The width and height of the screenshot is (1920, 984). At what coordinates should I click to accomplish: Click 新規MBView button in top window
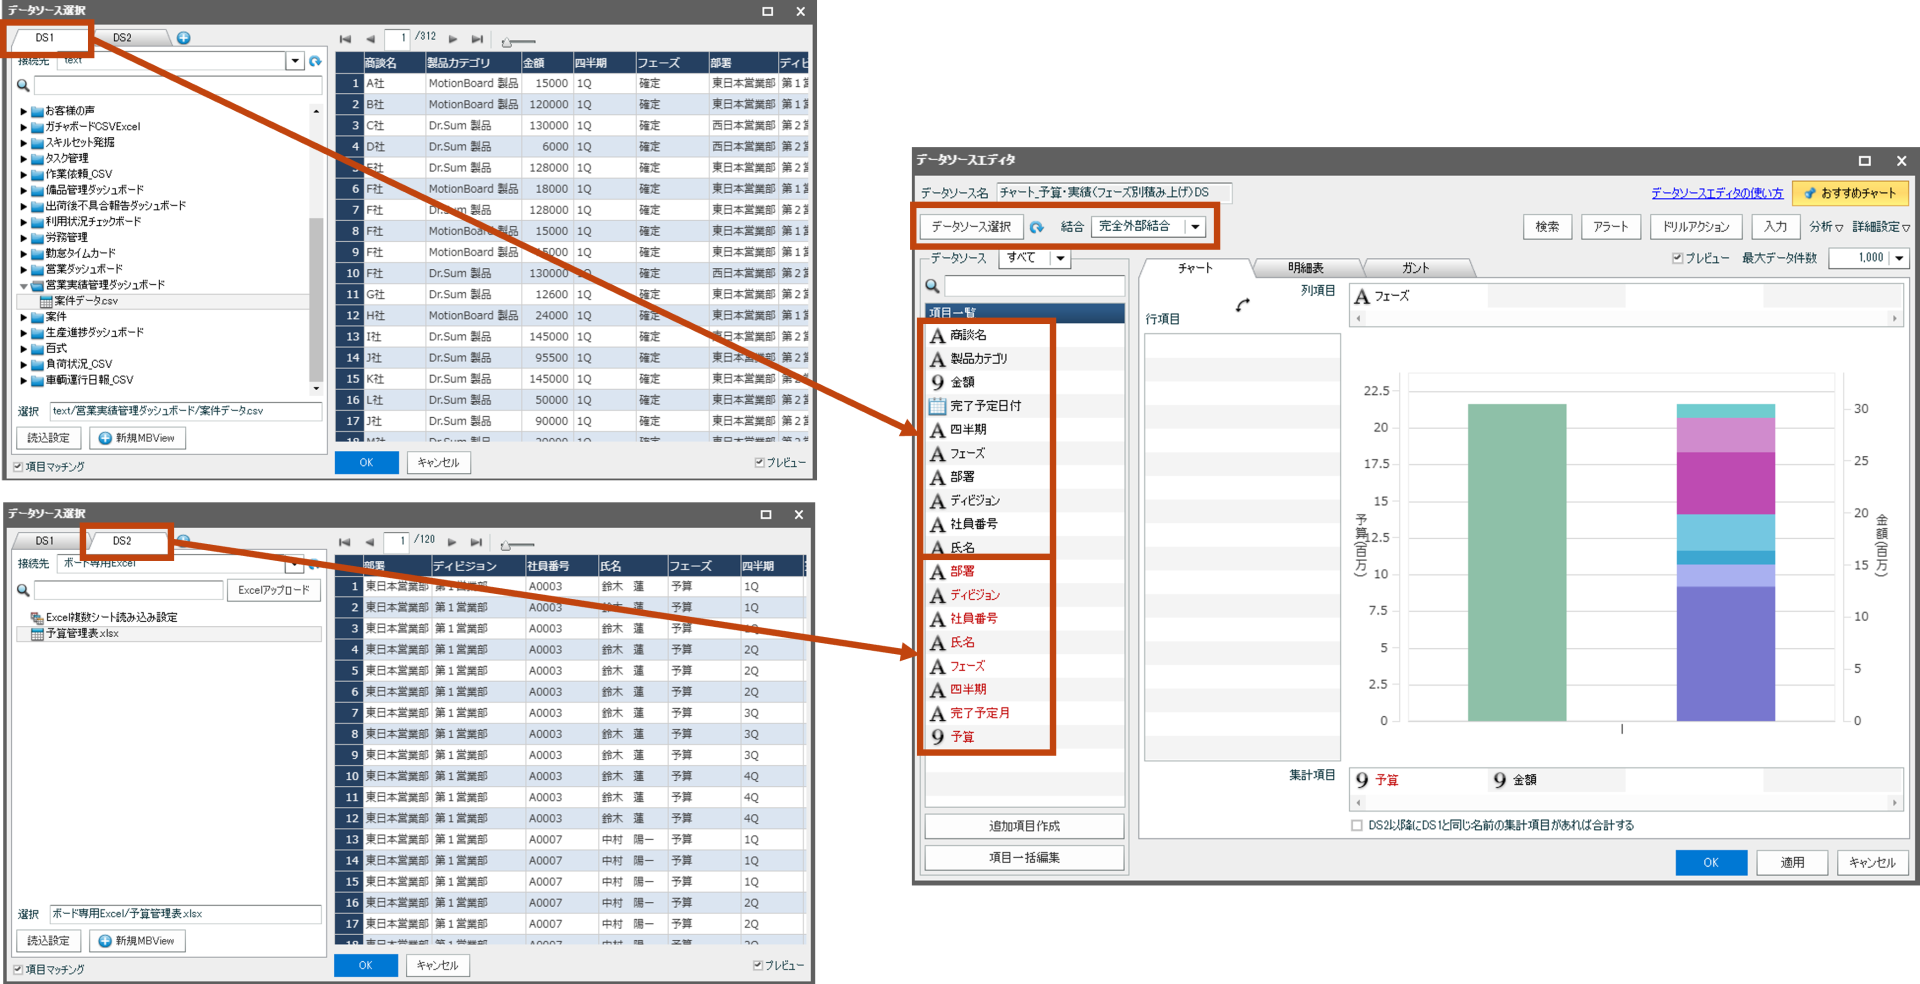(138, 438)
